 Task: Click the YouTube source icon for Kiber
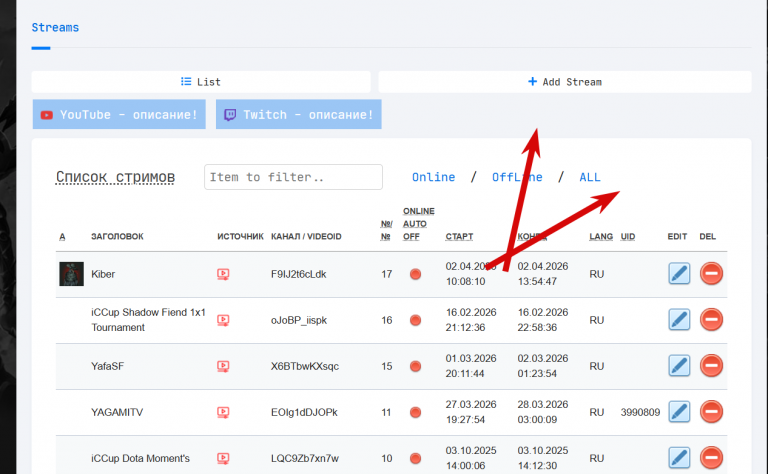coord(223,274)
